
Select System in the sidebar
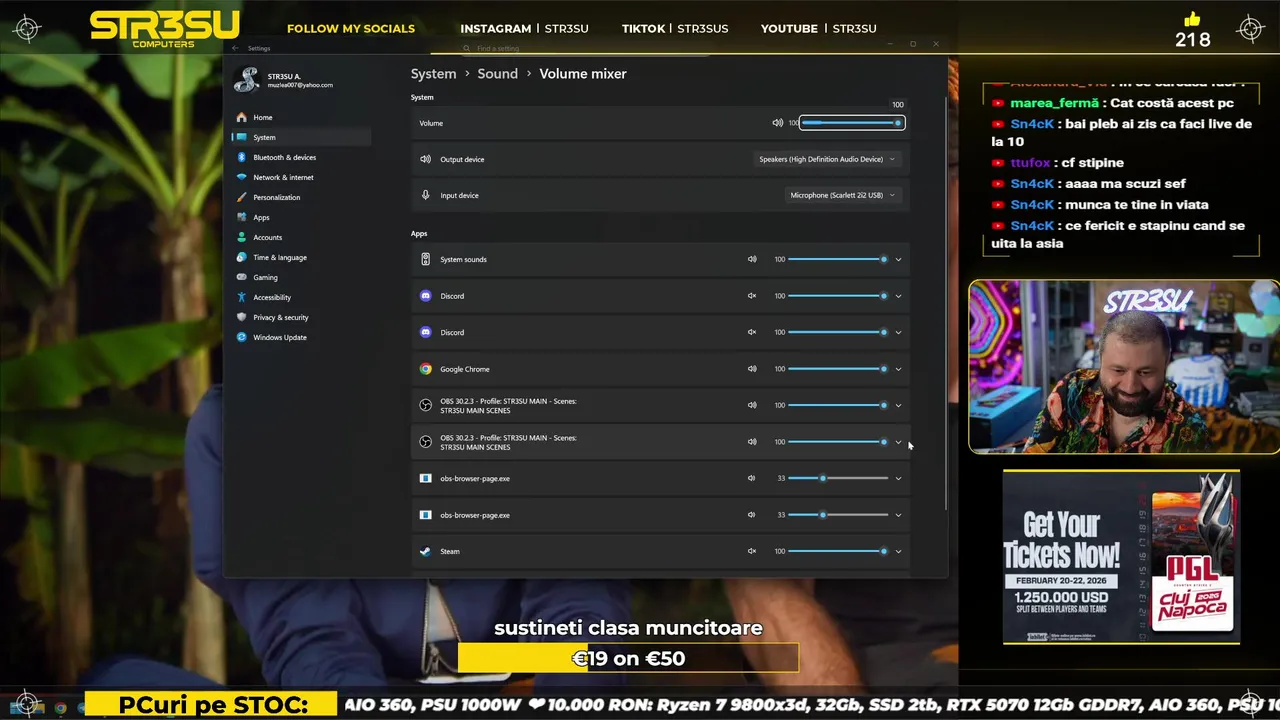click(x=301, y=137)
